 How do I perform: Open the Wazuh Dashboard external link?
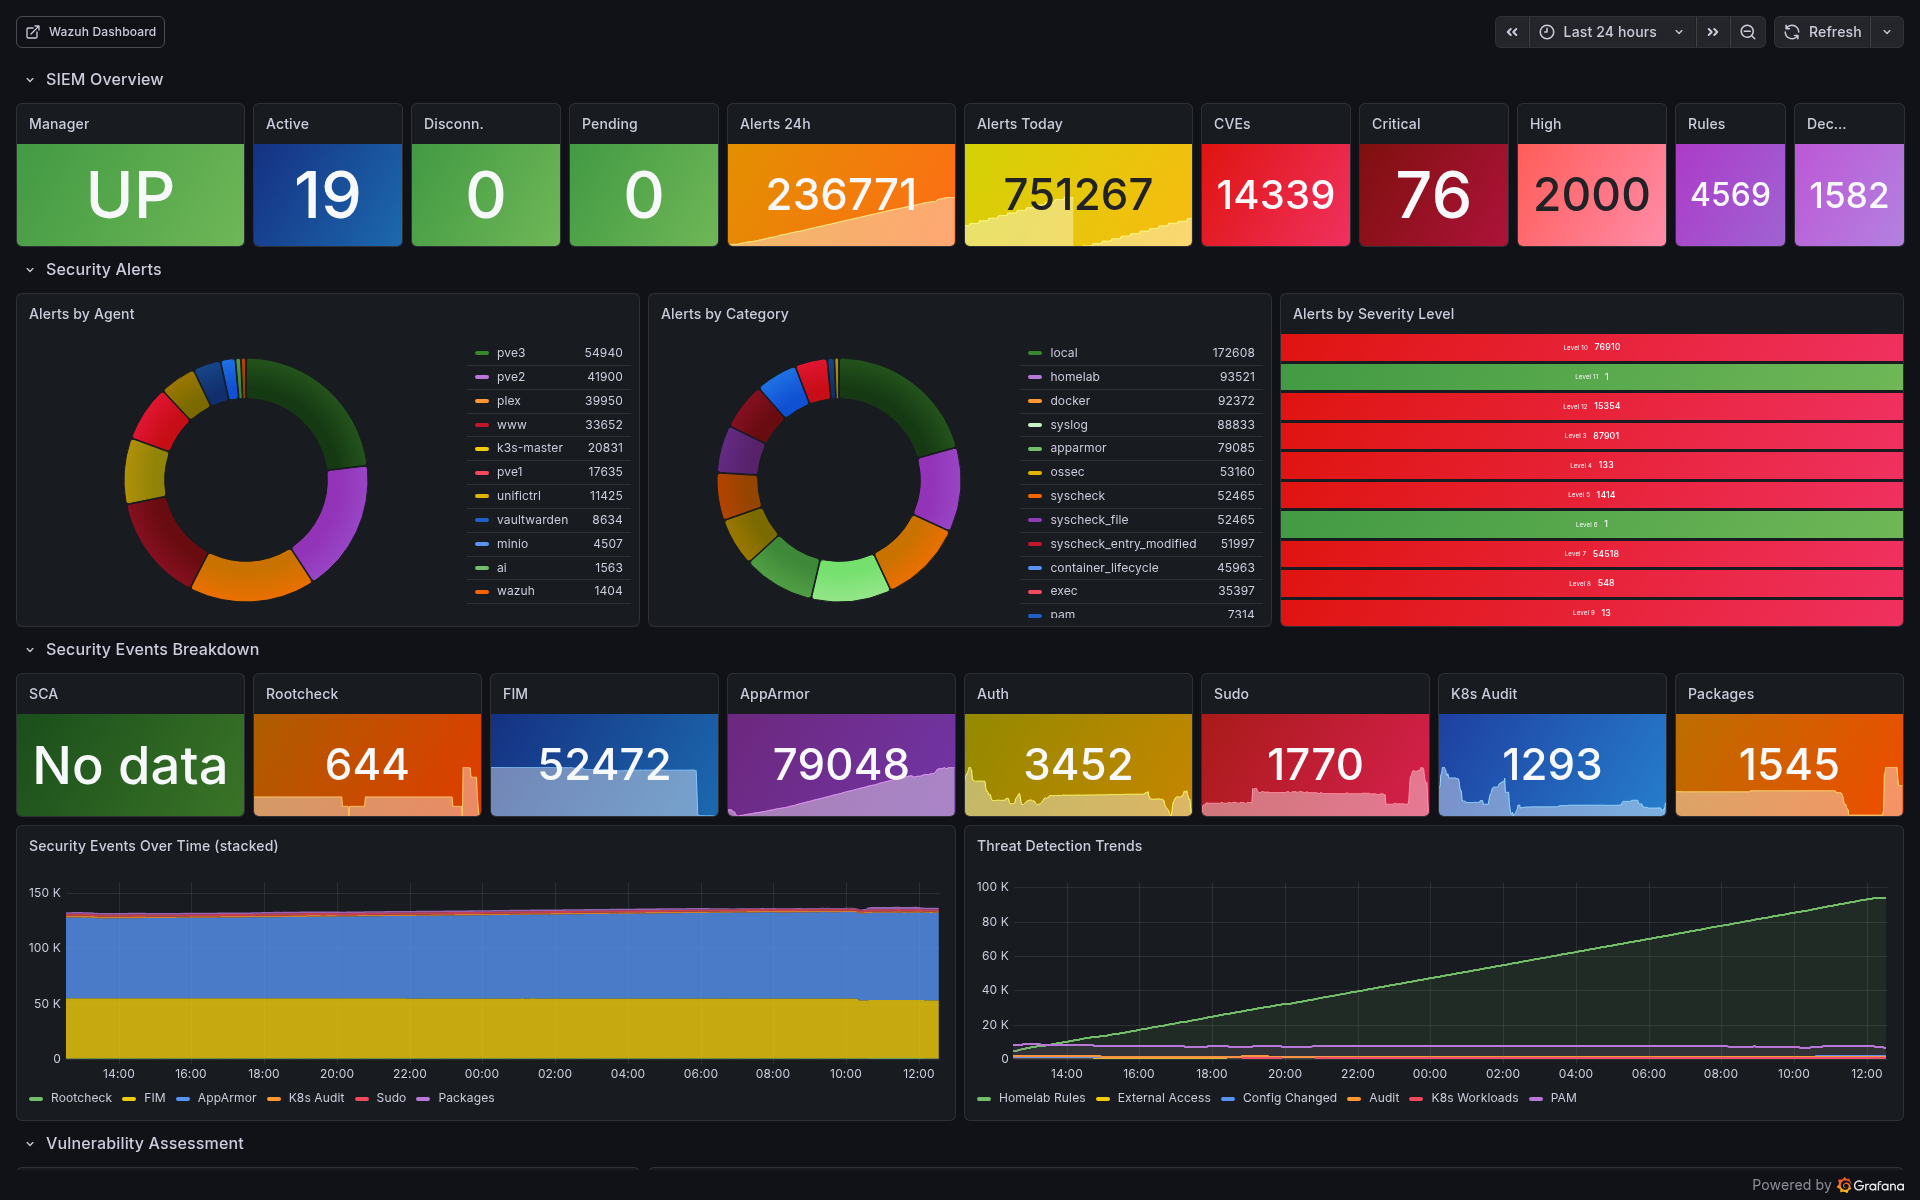[91, 32]
